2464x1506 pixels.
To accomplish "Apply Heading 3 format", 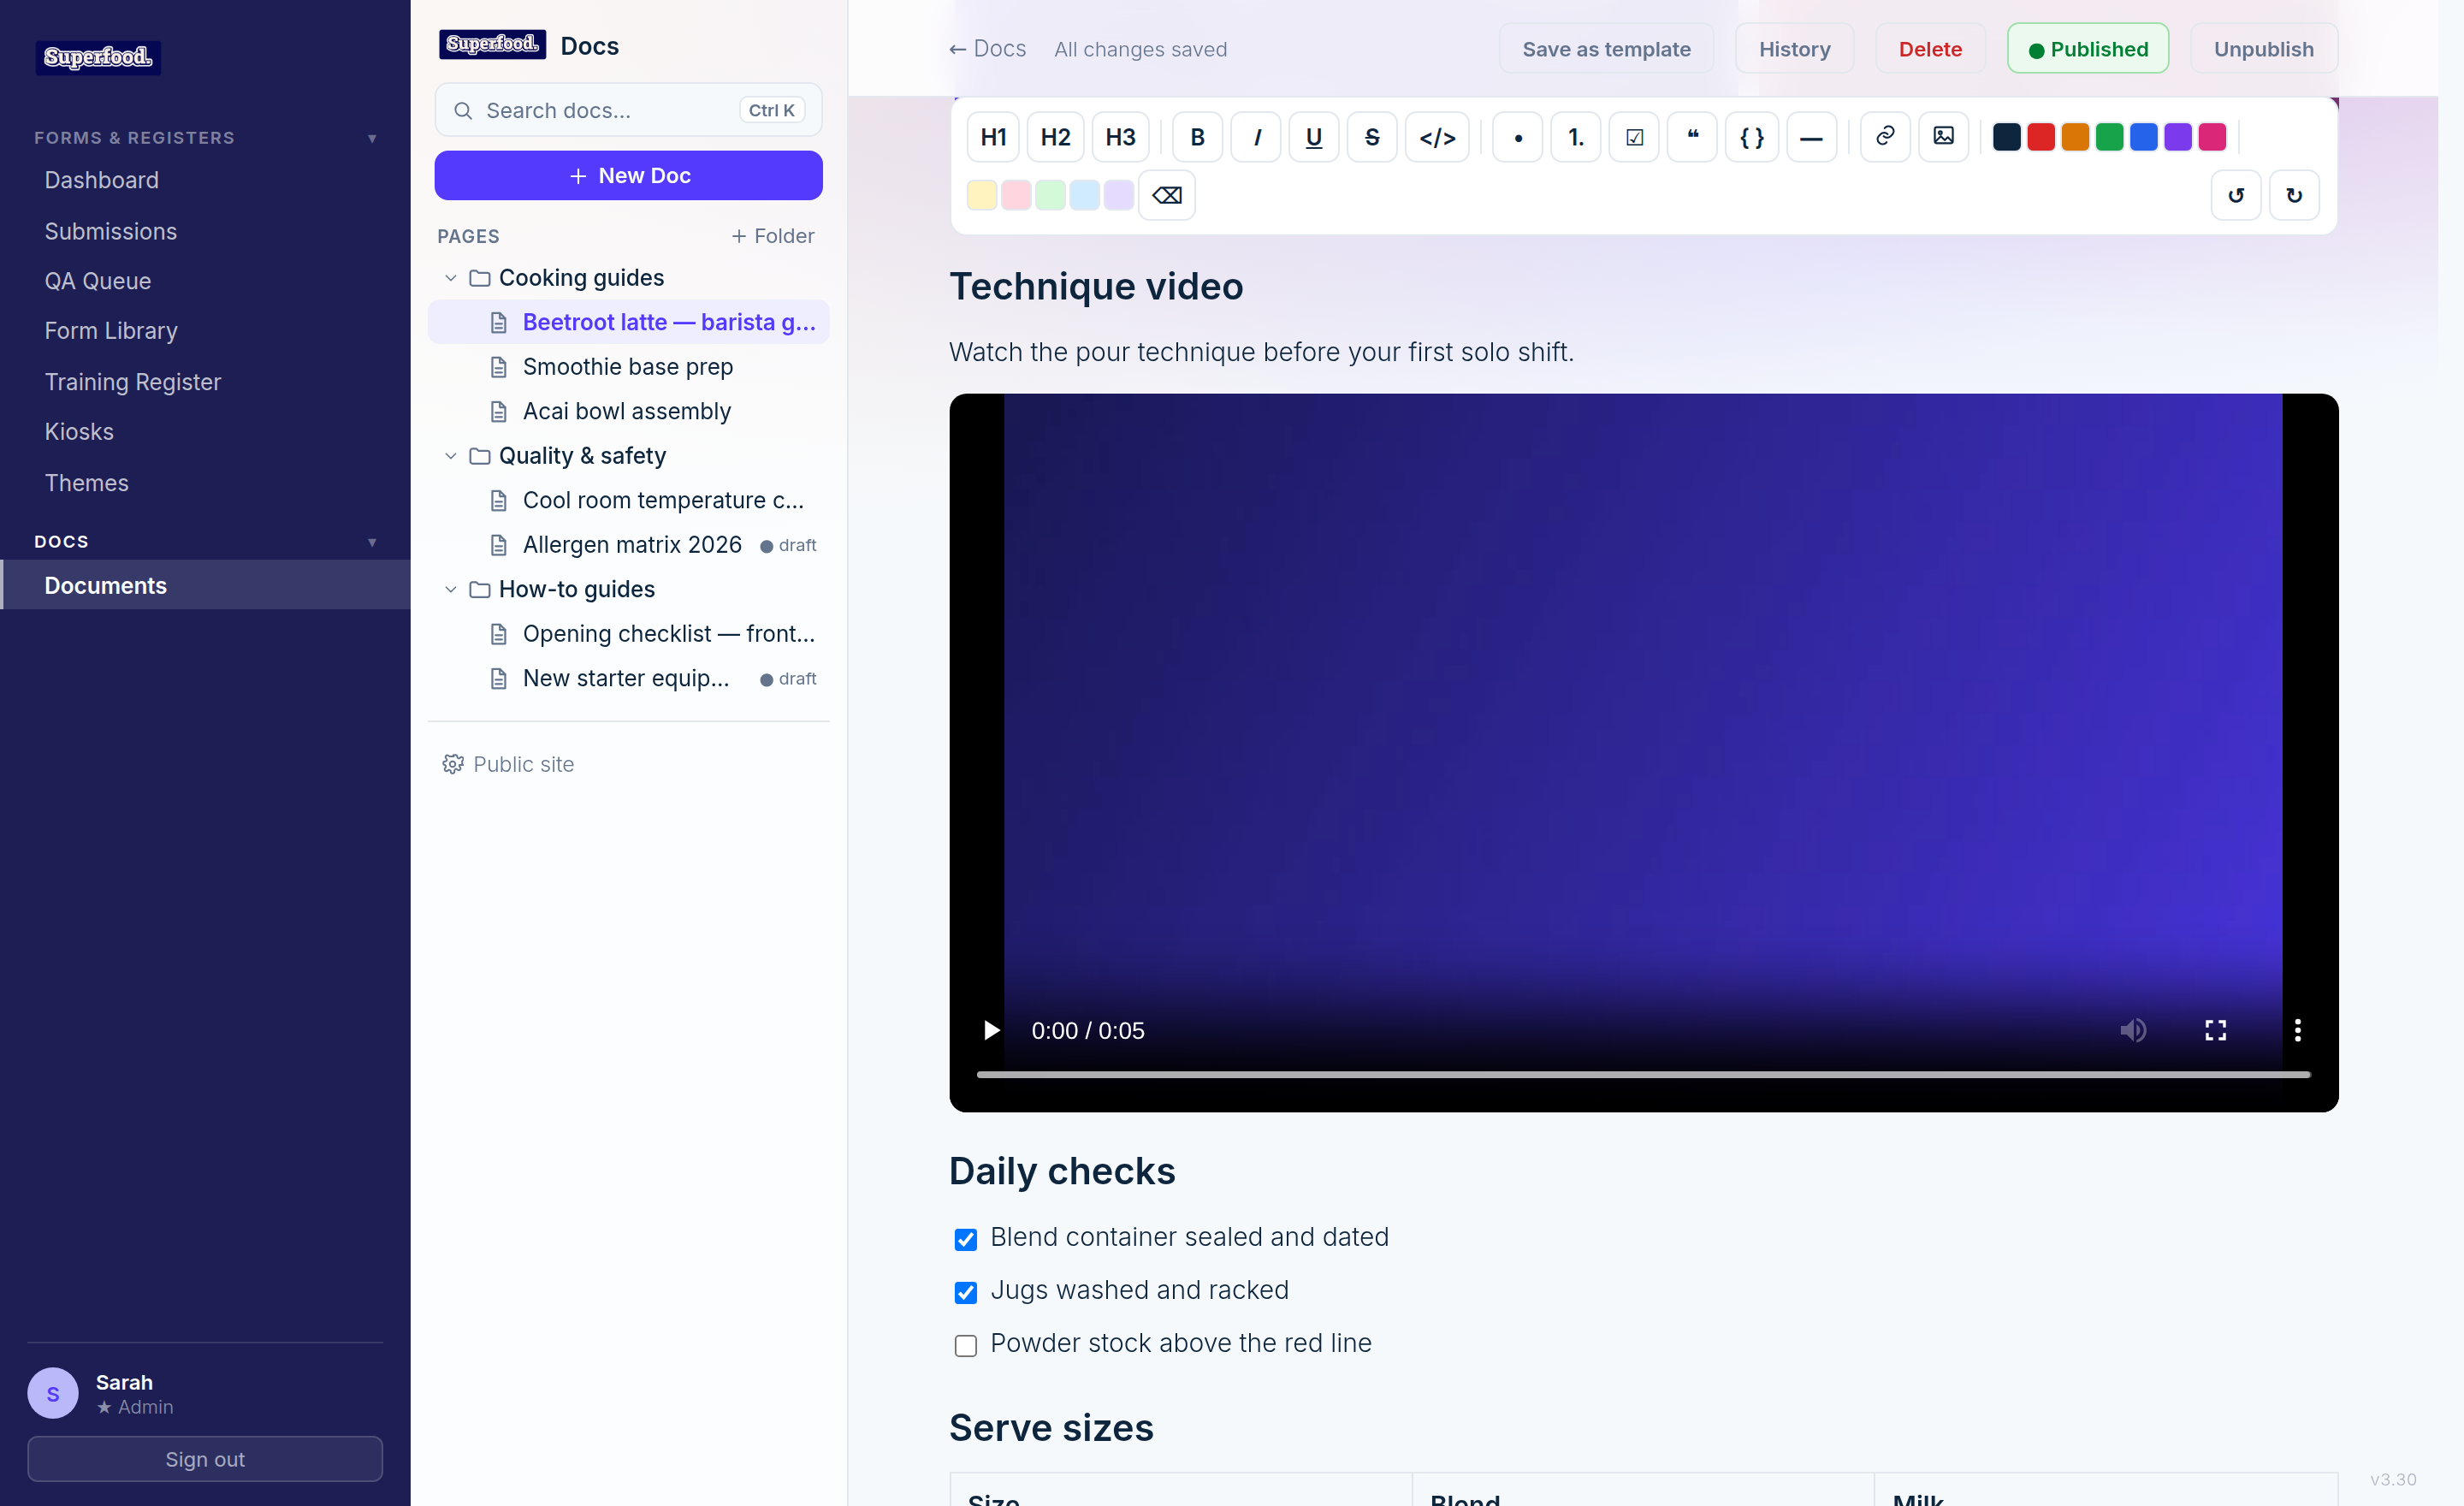I will (x=1120, y=137).
